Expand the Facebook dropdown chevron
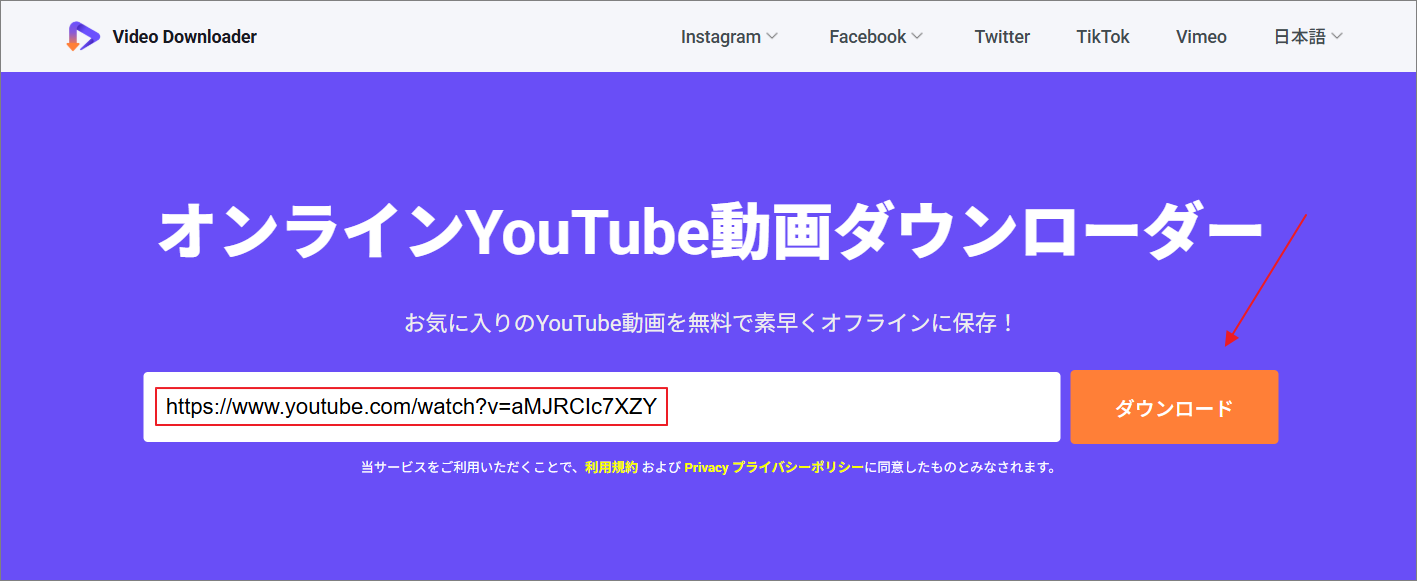This screenshot has width=1417, height=581. [917, 37]
